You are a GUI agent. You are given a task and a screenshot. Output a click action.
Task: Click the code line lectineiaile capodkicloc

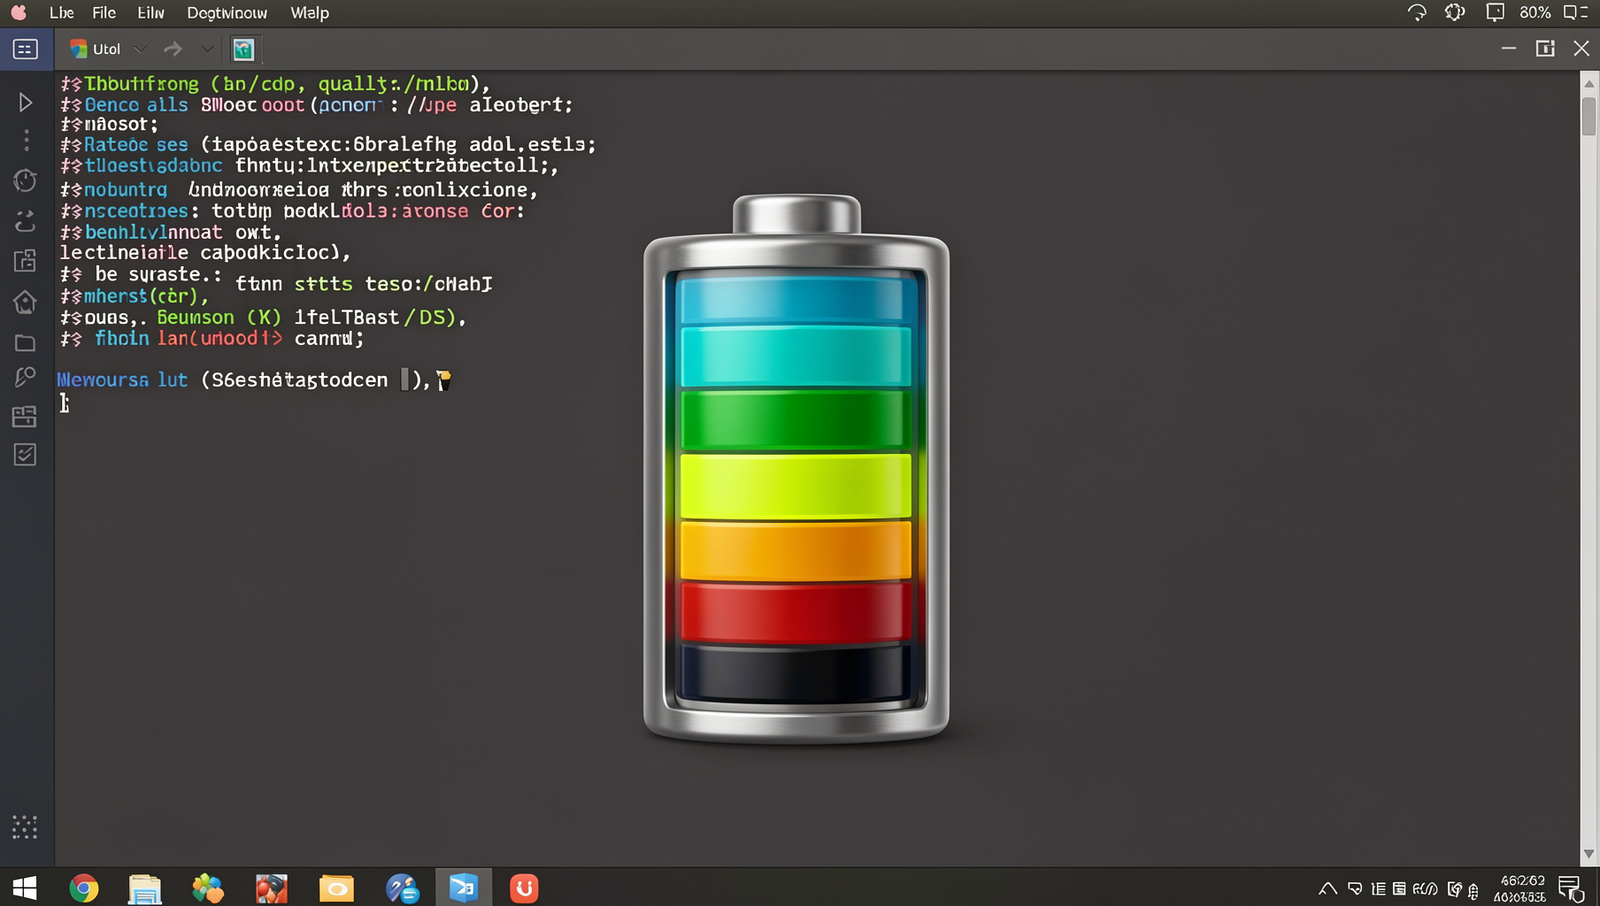pyautogui.click(x=205, y=253)
